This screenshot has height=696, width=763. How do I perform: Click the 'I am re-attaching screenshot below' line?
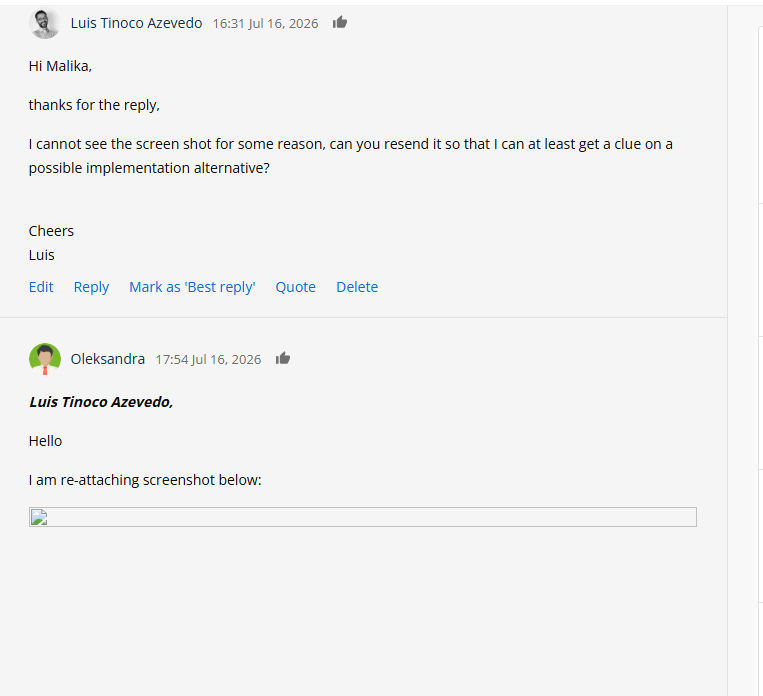tap(145, 480)
